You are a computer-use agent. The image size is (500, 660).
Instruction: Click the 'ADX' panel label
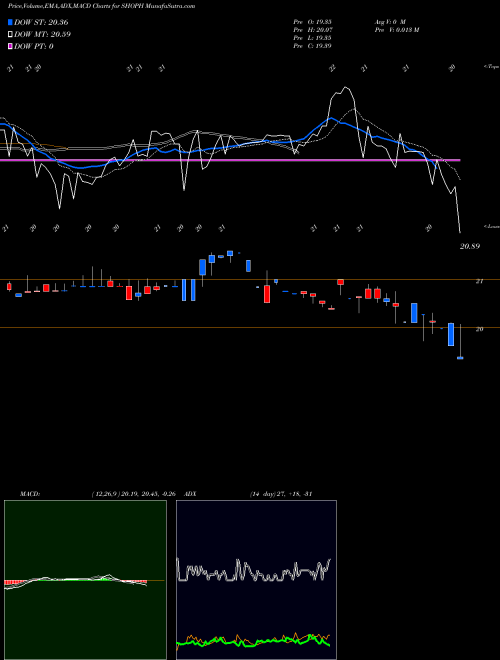(190, 494)
